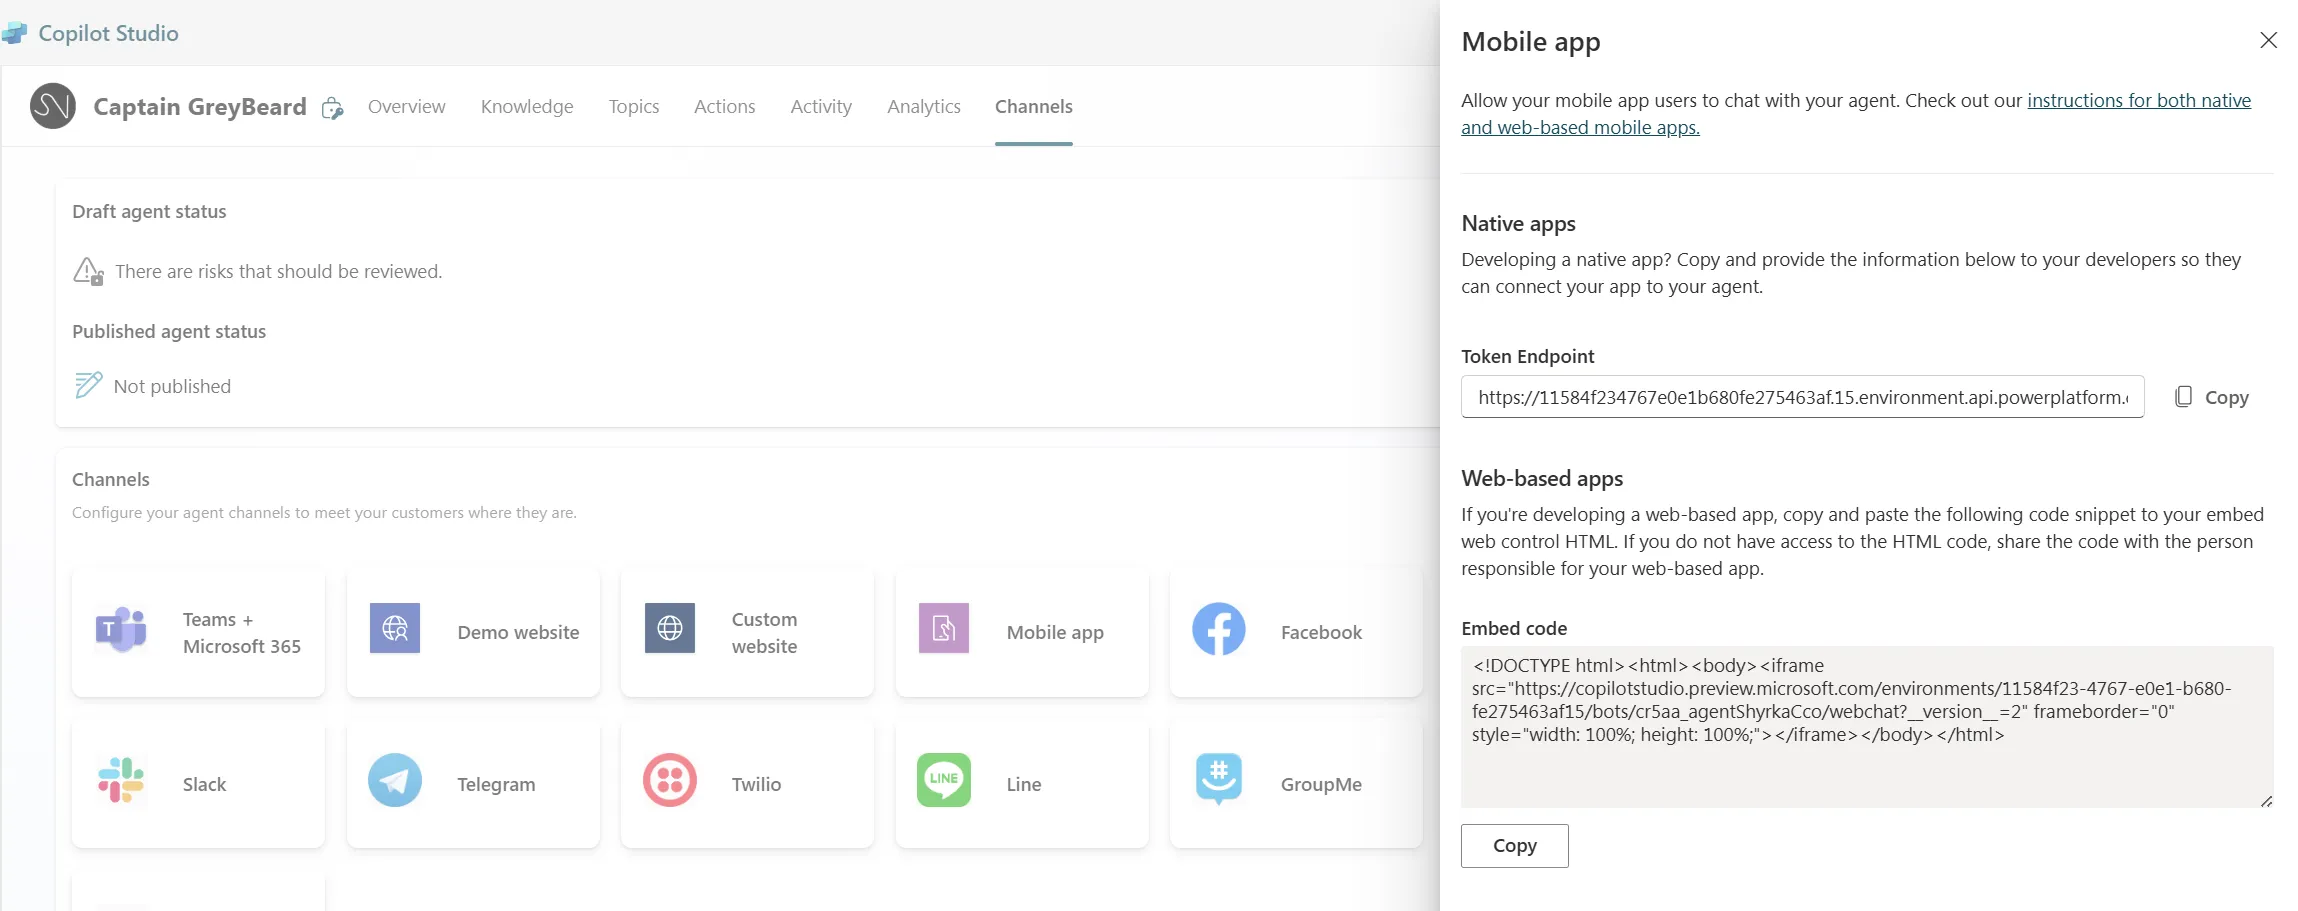Click the Copy button below Embed code

[1515, 846]
